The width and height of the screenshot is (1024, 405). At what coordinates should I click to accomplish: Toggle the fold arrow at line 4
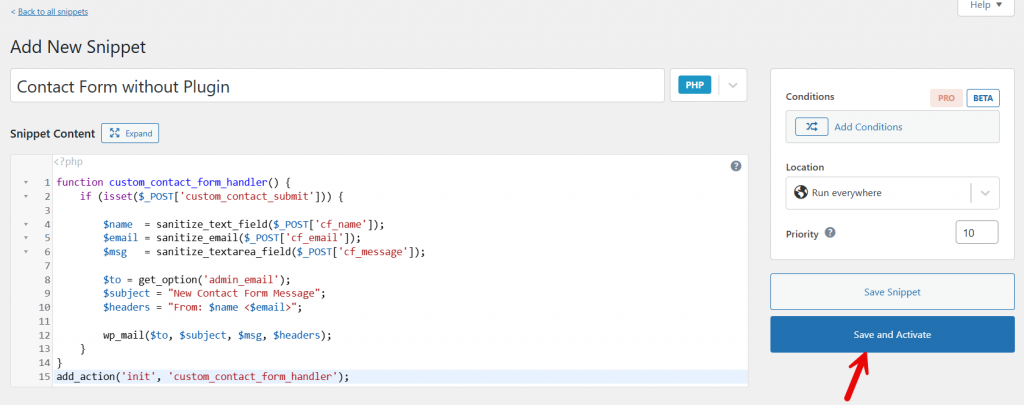[x=25, y=224]
